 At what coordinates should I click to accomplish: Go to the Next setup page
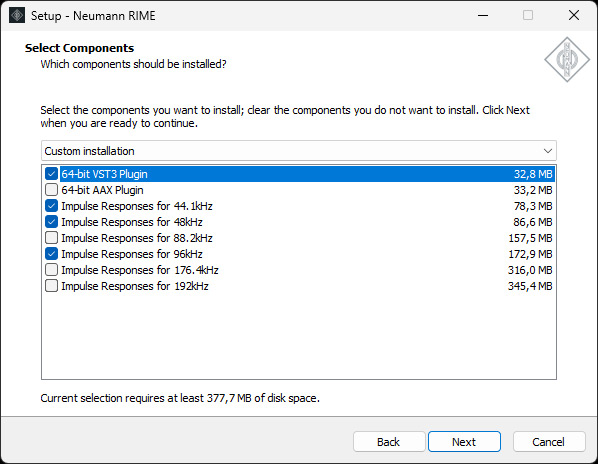[x=464, y=442]
